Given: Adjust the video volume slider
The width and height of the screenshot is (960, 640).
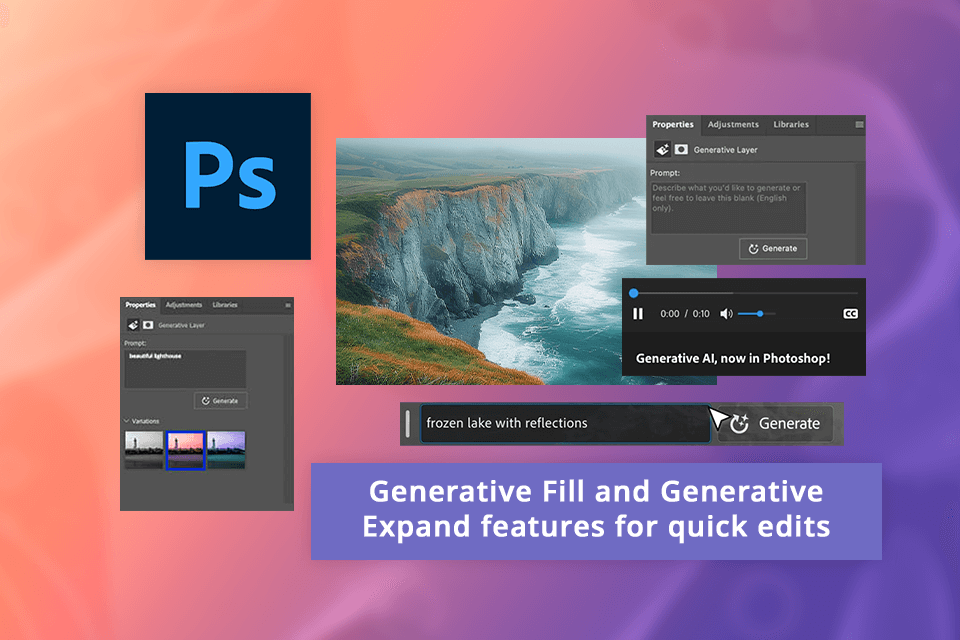Looking at the screenshot, I should pos(757,314).
